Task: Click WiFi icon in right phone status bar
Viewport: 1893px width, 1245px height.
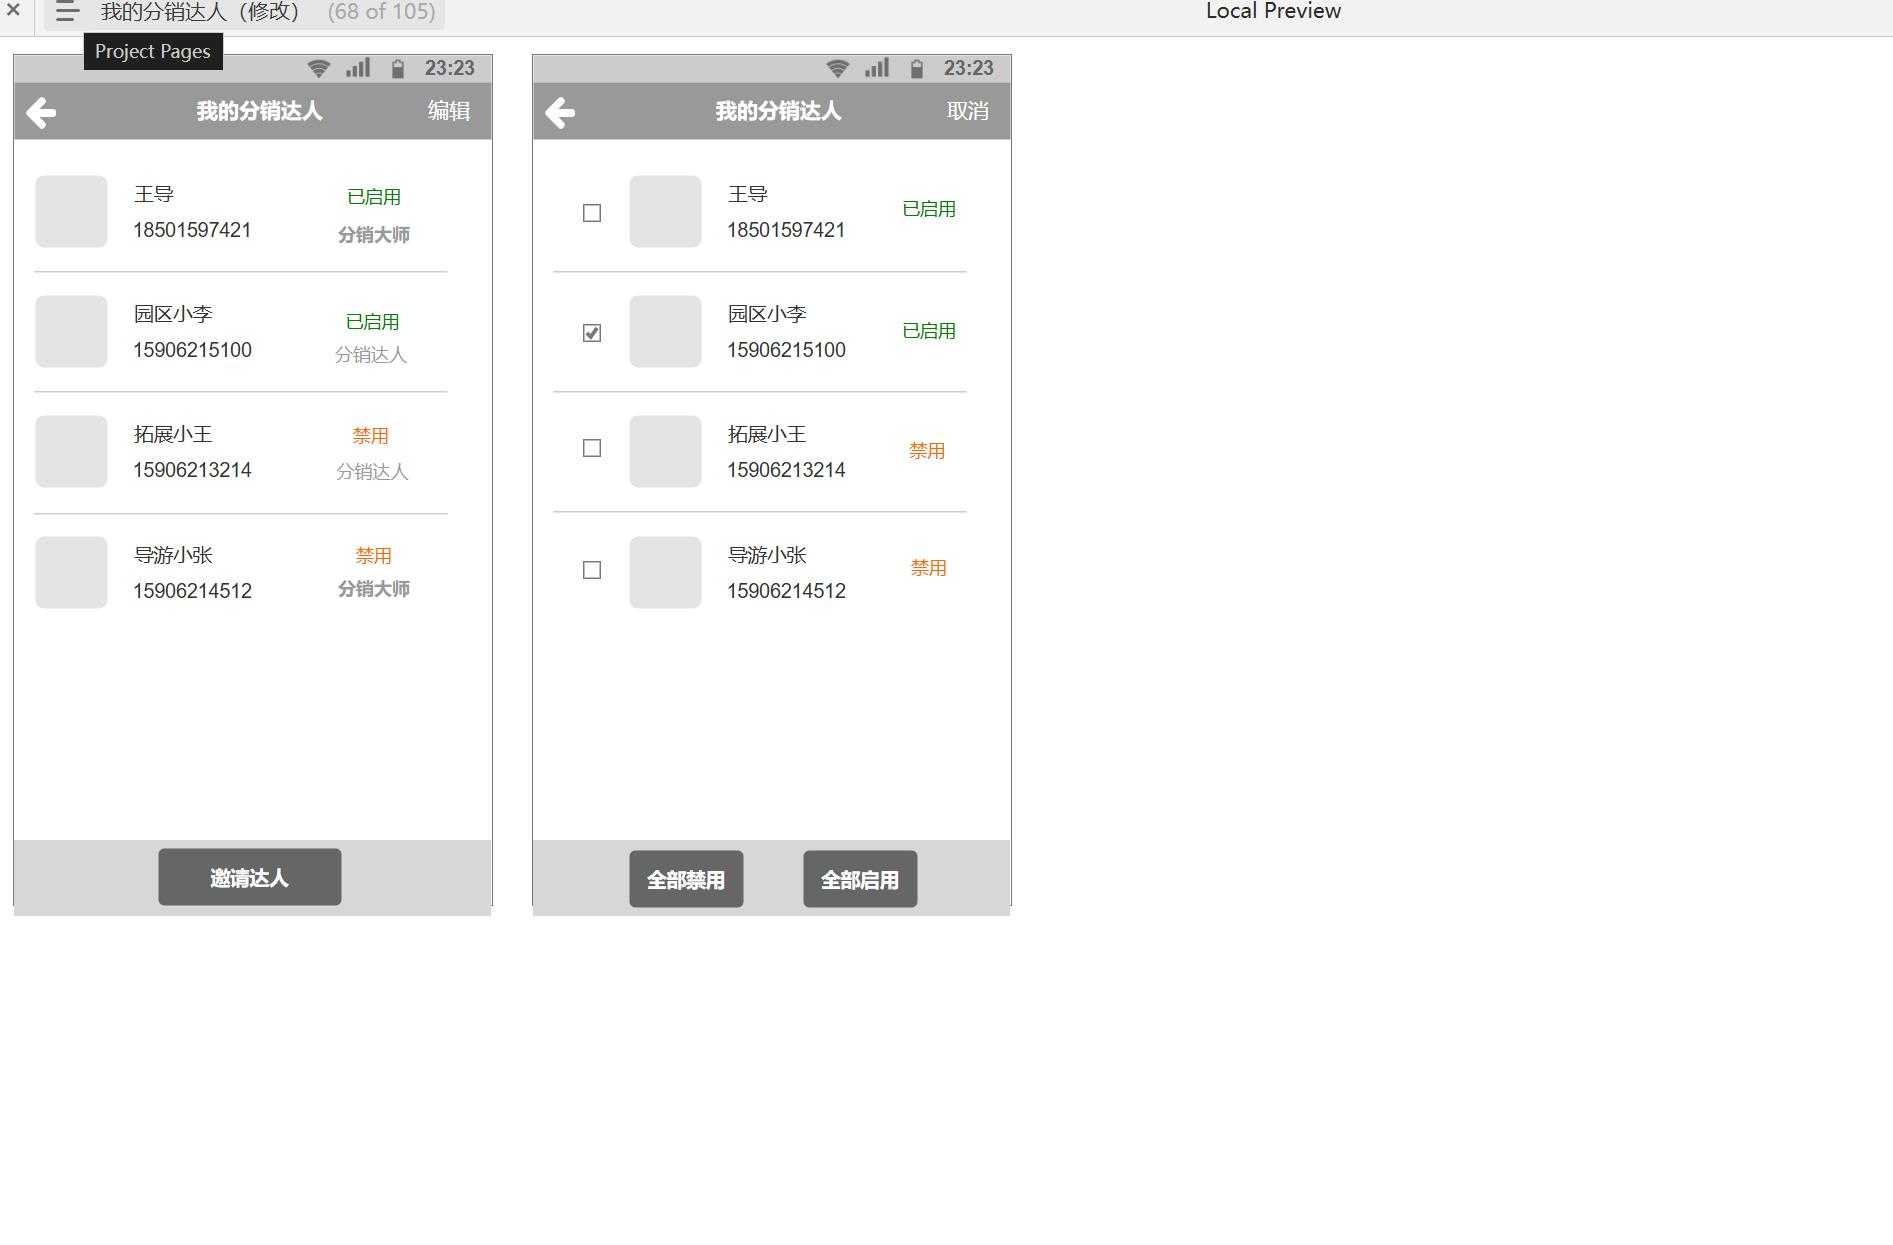Action: coord(837,68)
